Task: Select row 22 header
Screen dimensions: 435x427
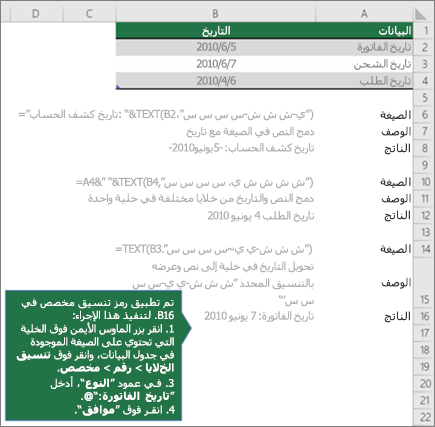Action: 423,417
